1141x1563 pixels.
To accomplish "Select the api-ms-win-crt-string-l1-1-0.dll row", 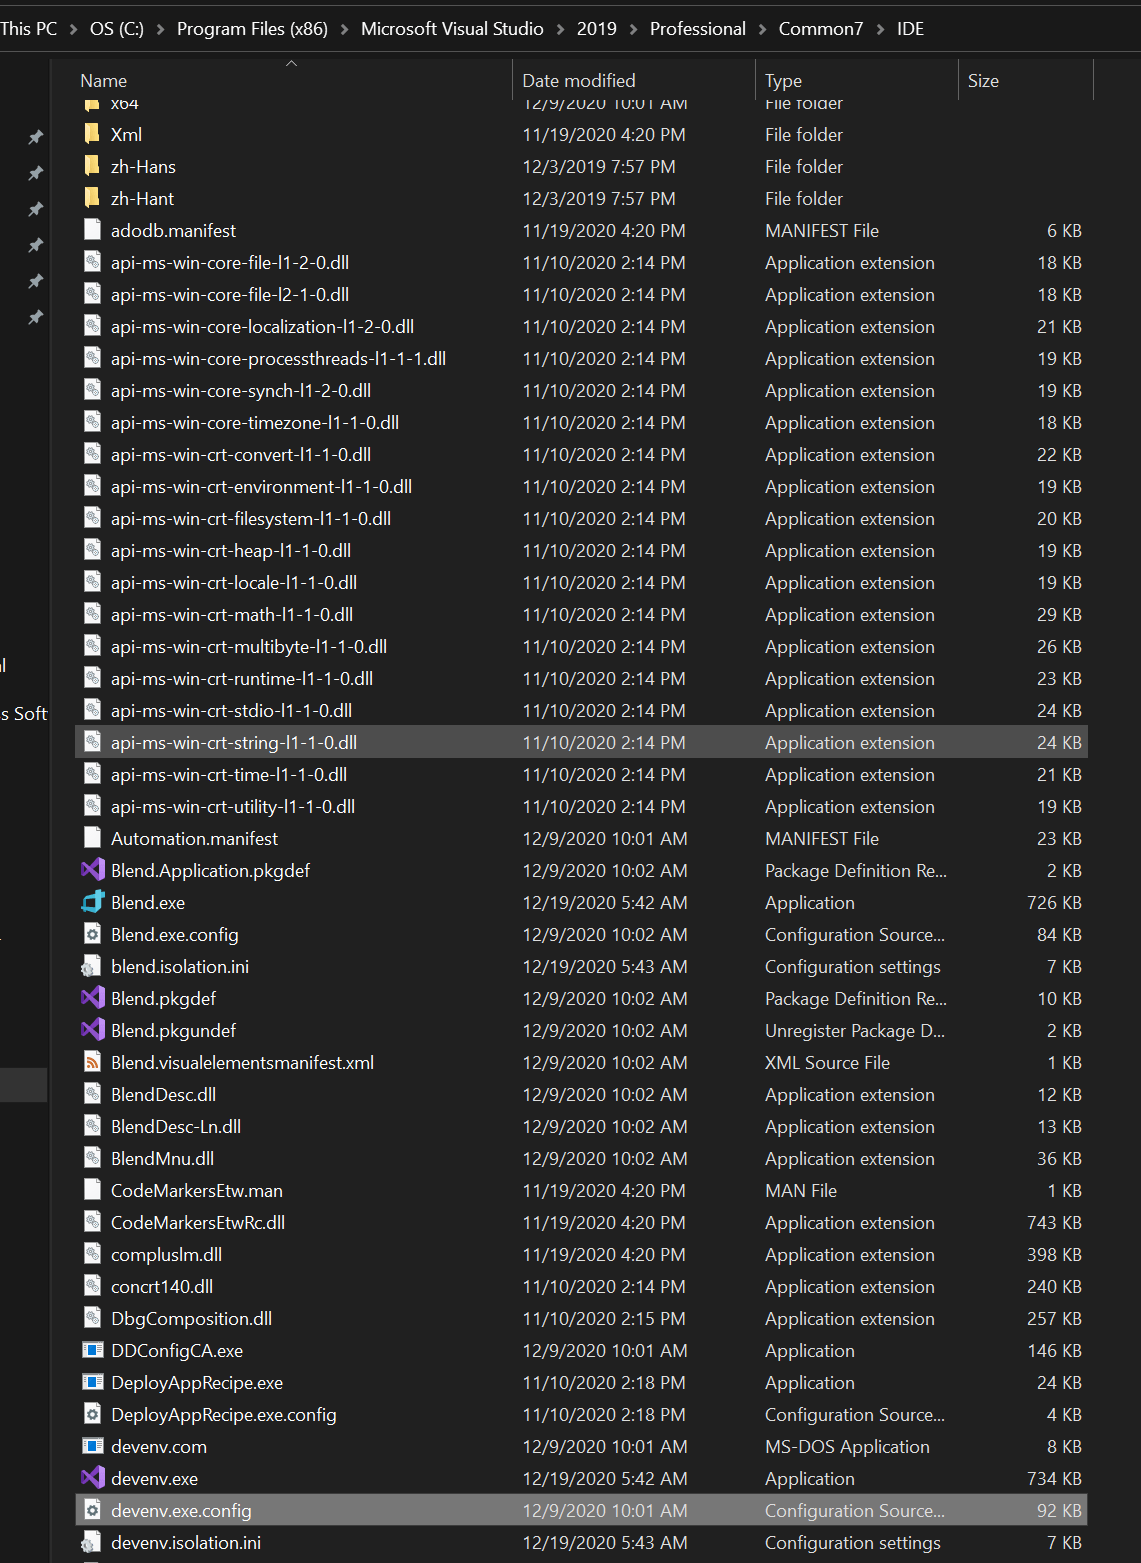I will coord(400,742).
